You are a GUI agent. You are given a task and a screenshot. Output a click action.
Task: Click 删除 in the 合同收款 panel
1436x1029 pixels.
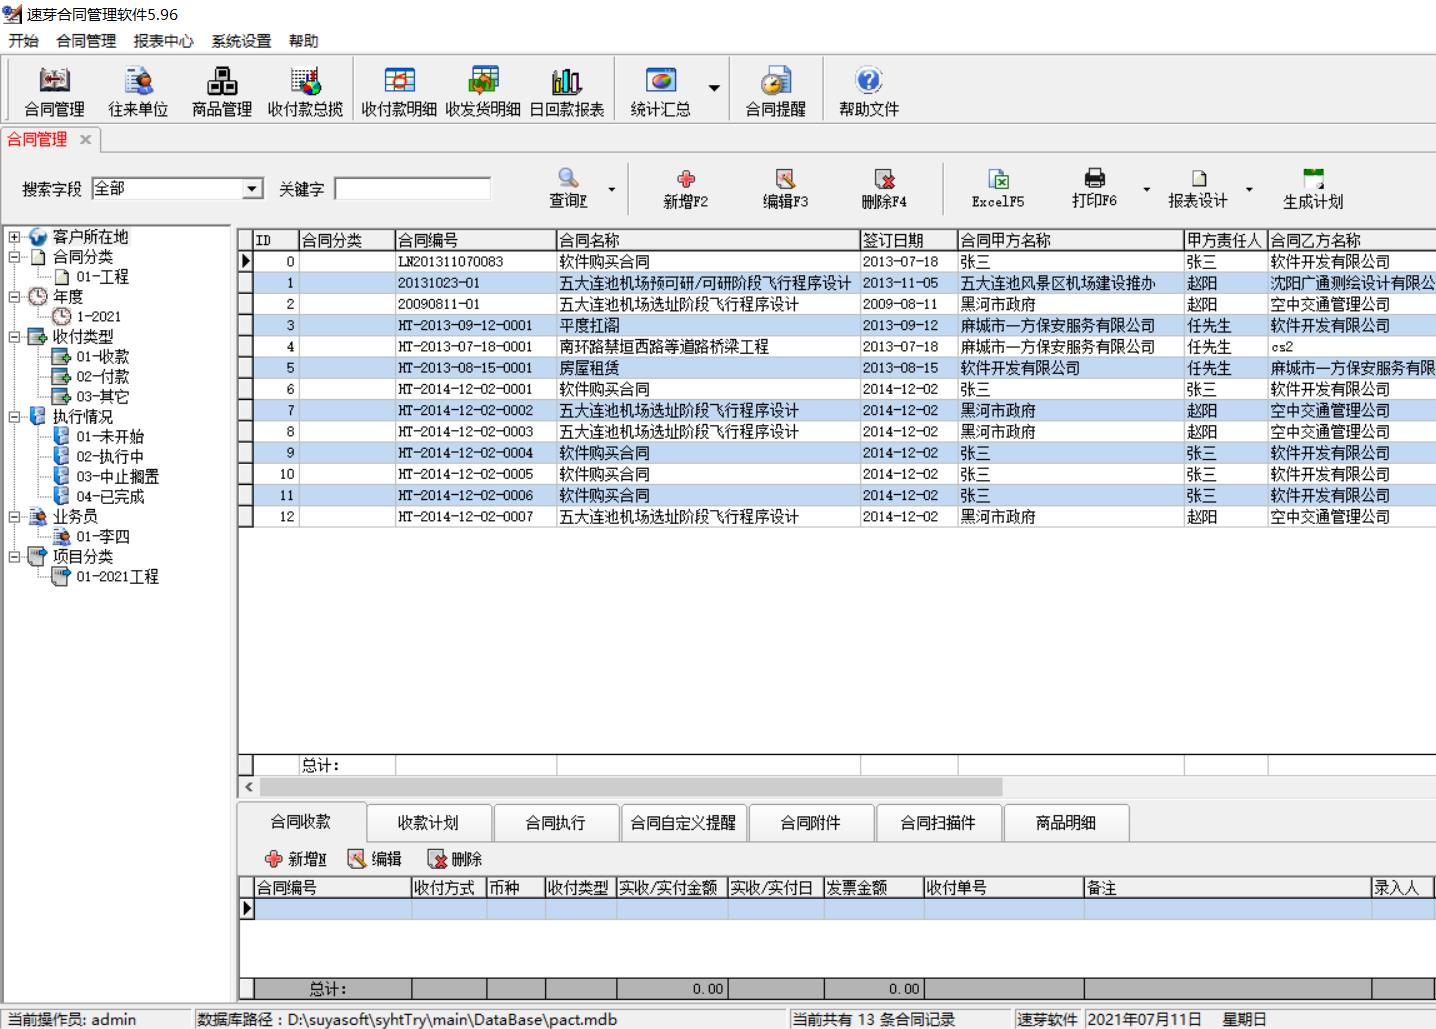[x=455, y=859]
